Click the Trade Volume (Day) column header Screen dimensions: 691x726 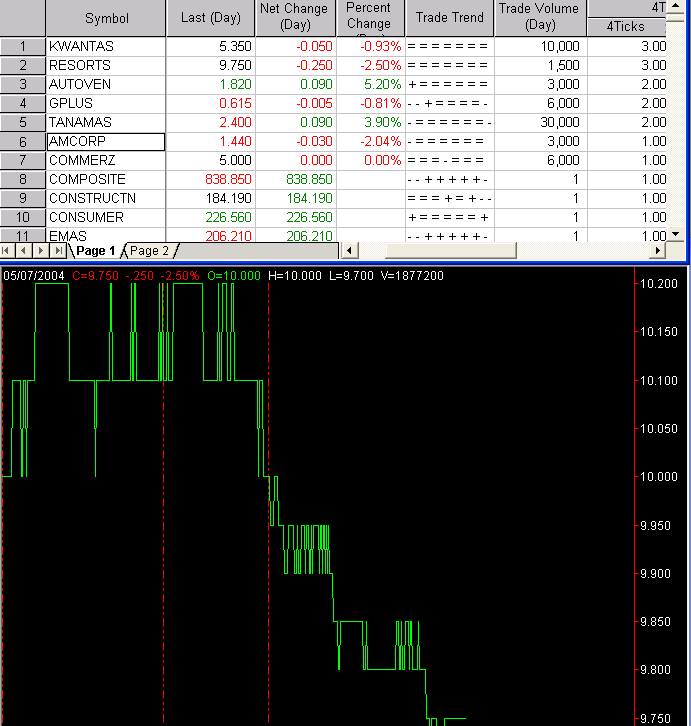pyautogui.click(x=540, y=18)
